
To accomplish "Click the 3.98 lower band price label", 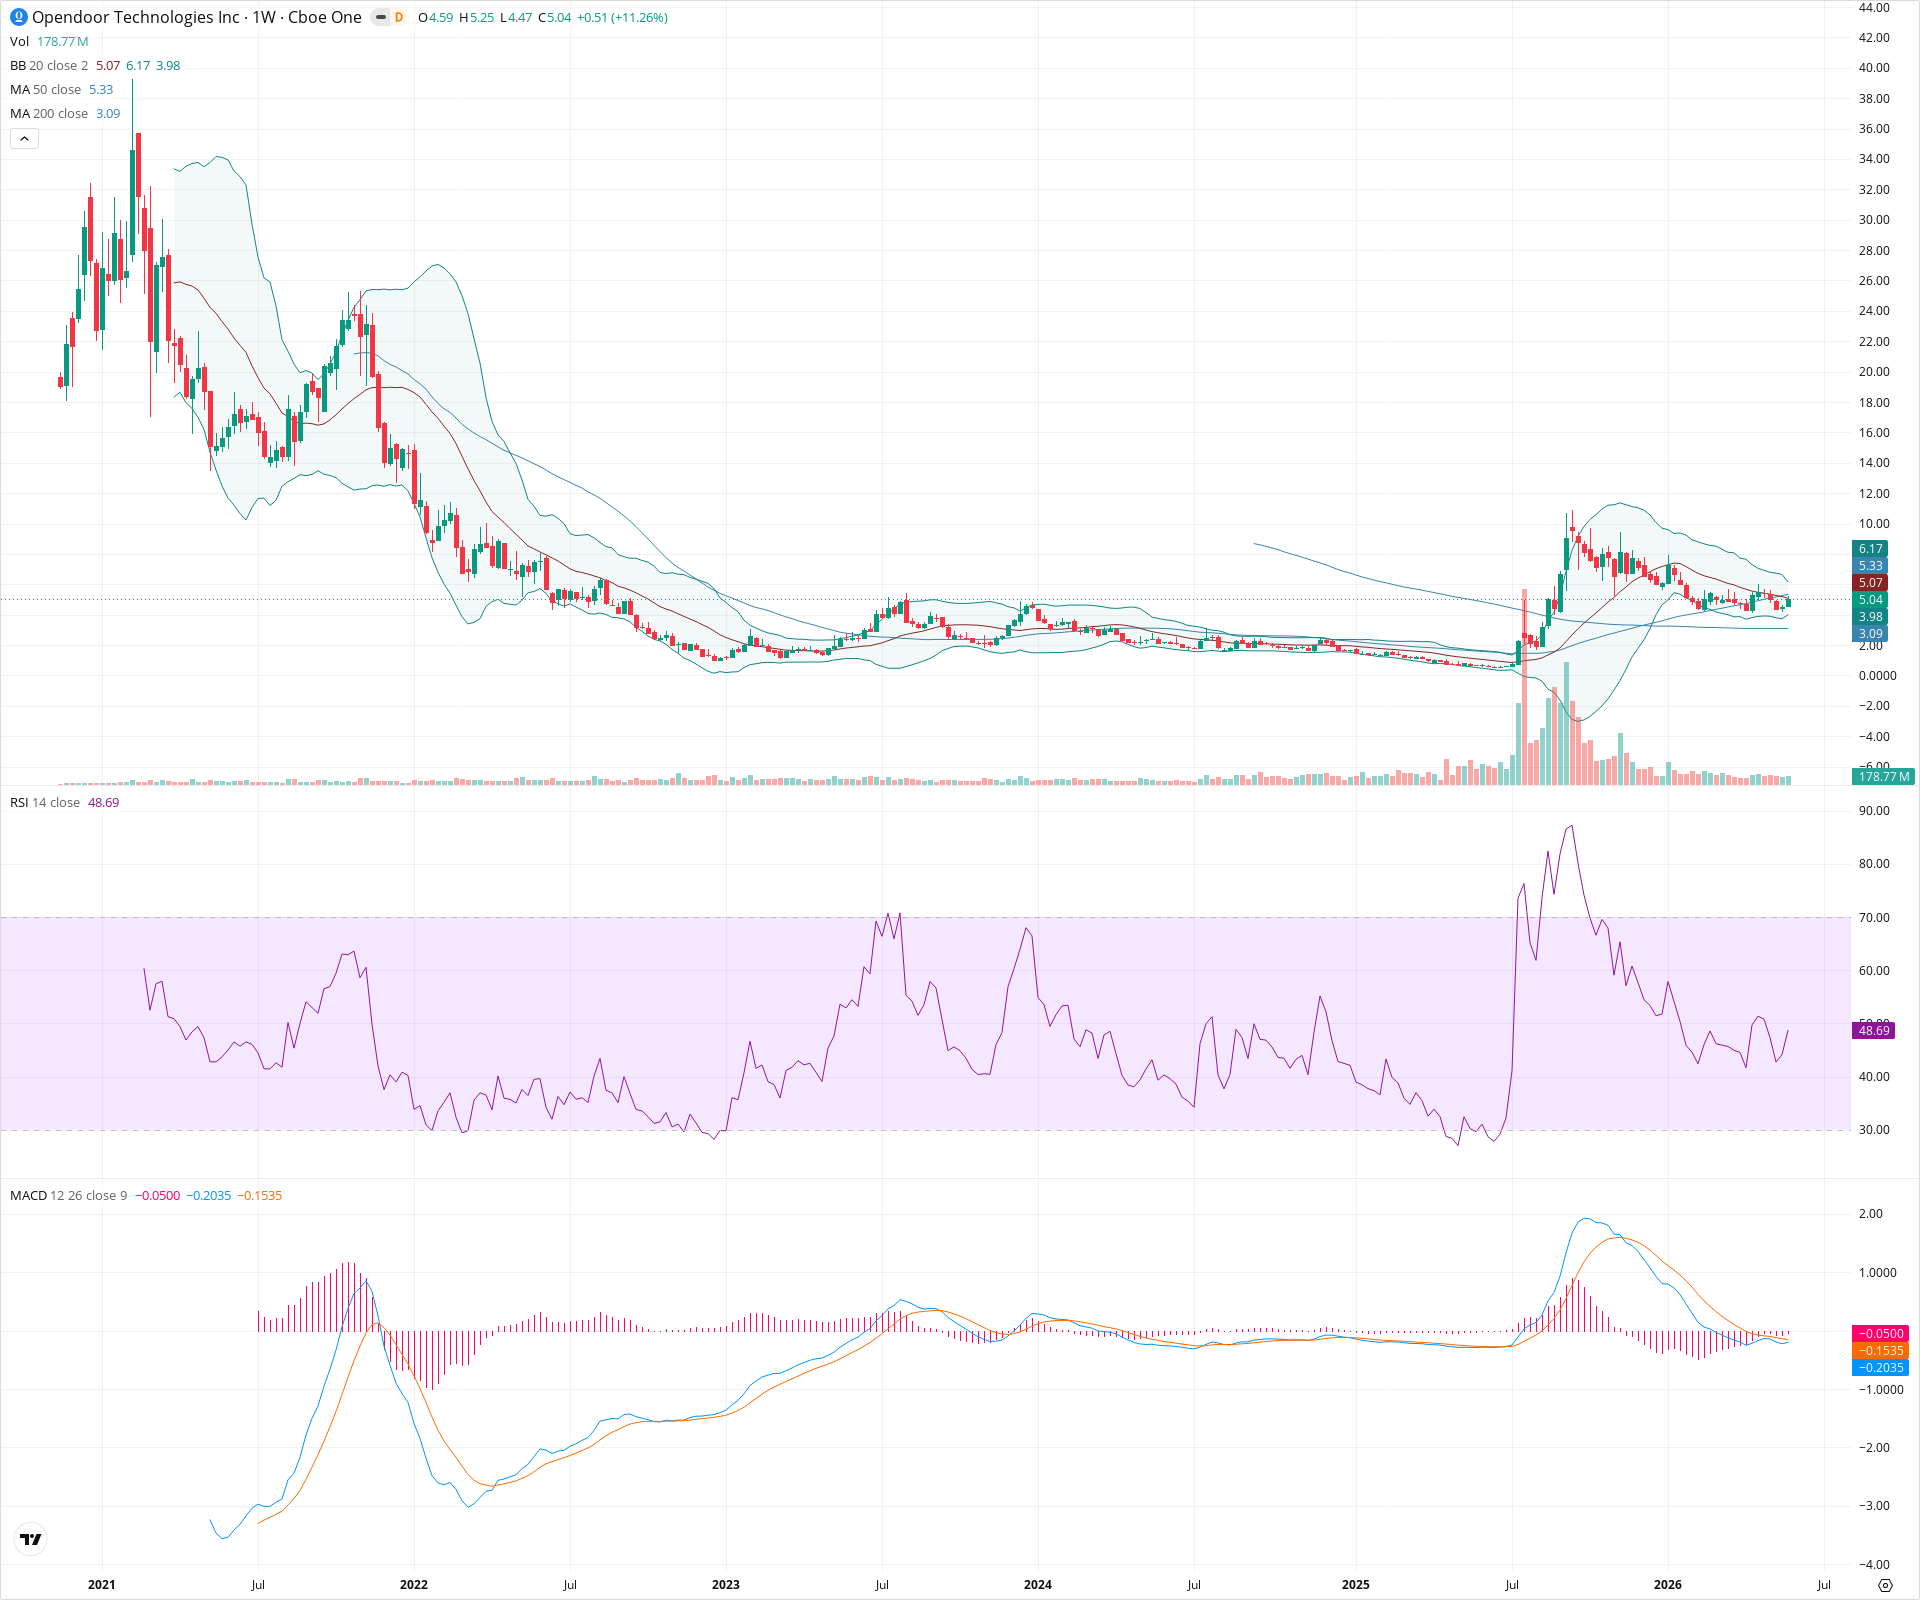I will 1870,616.
